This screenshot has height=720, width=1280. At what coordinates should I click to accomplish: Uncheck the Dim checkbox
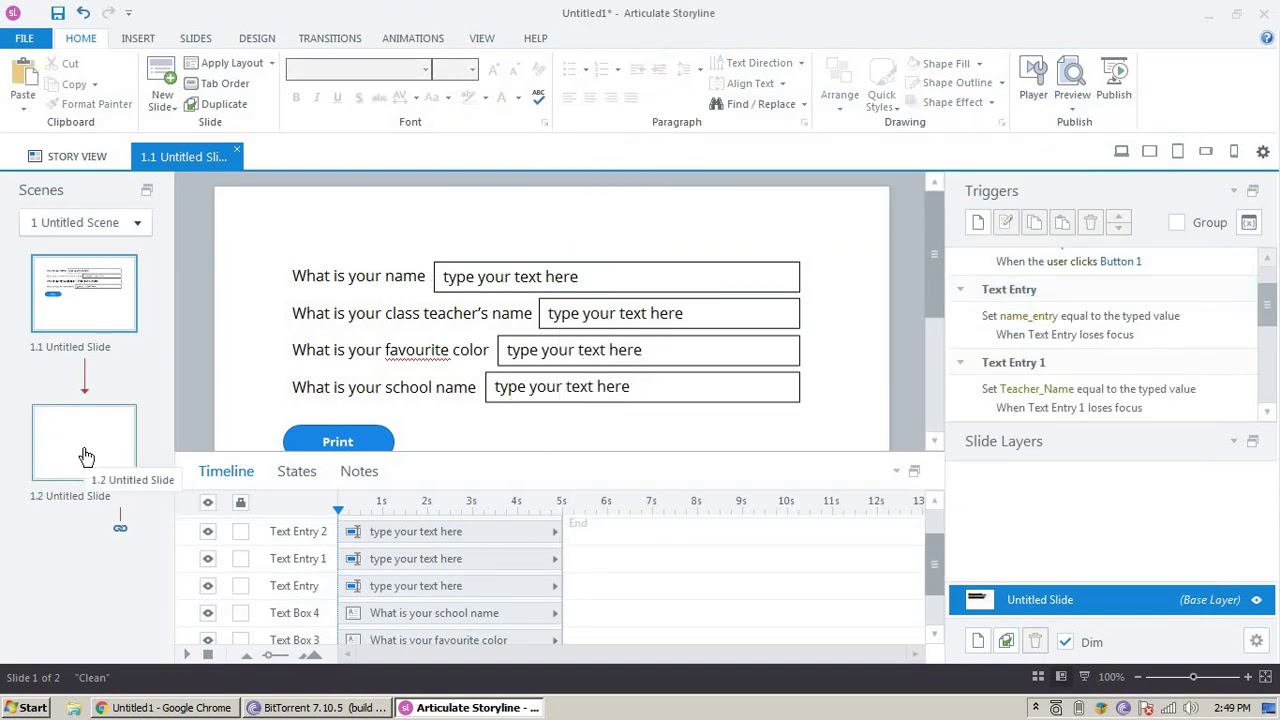click(1065, 642)
